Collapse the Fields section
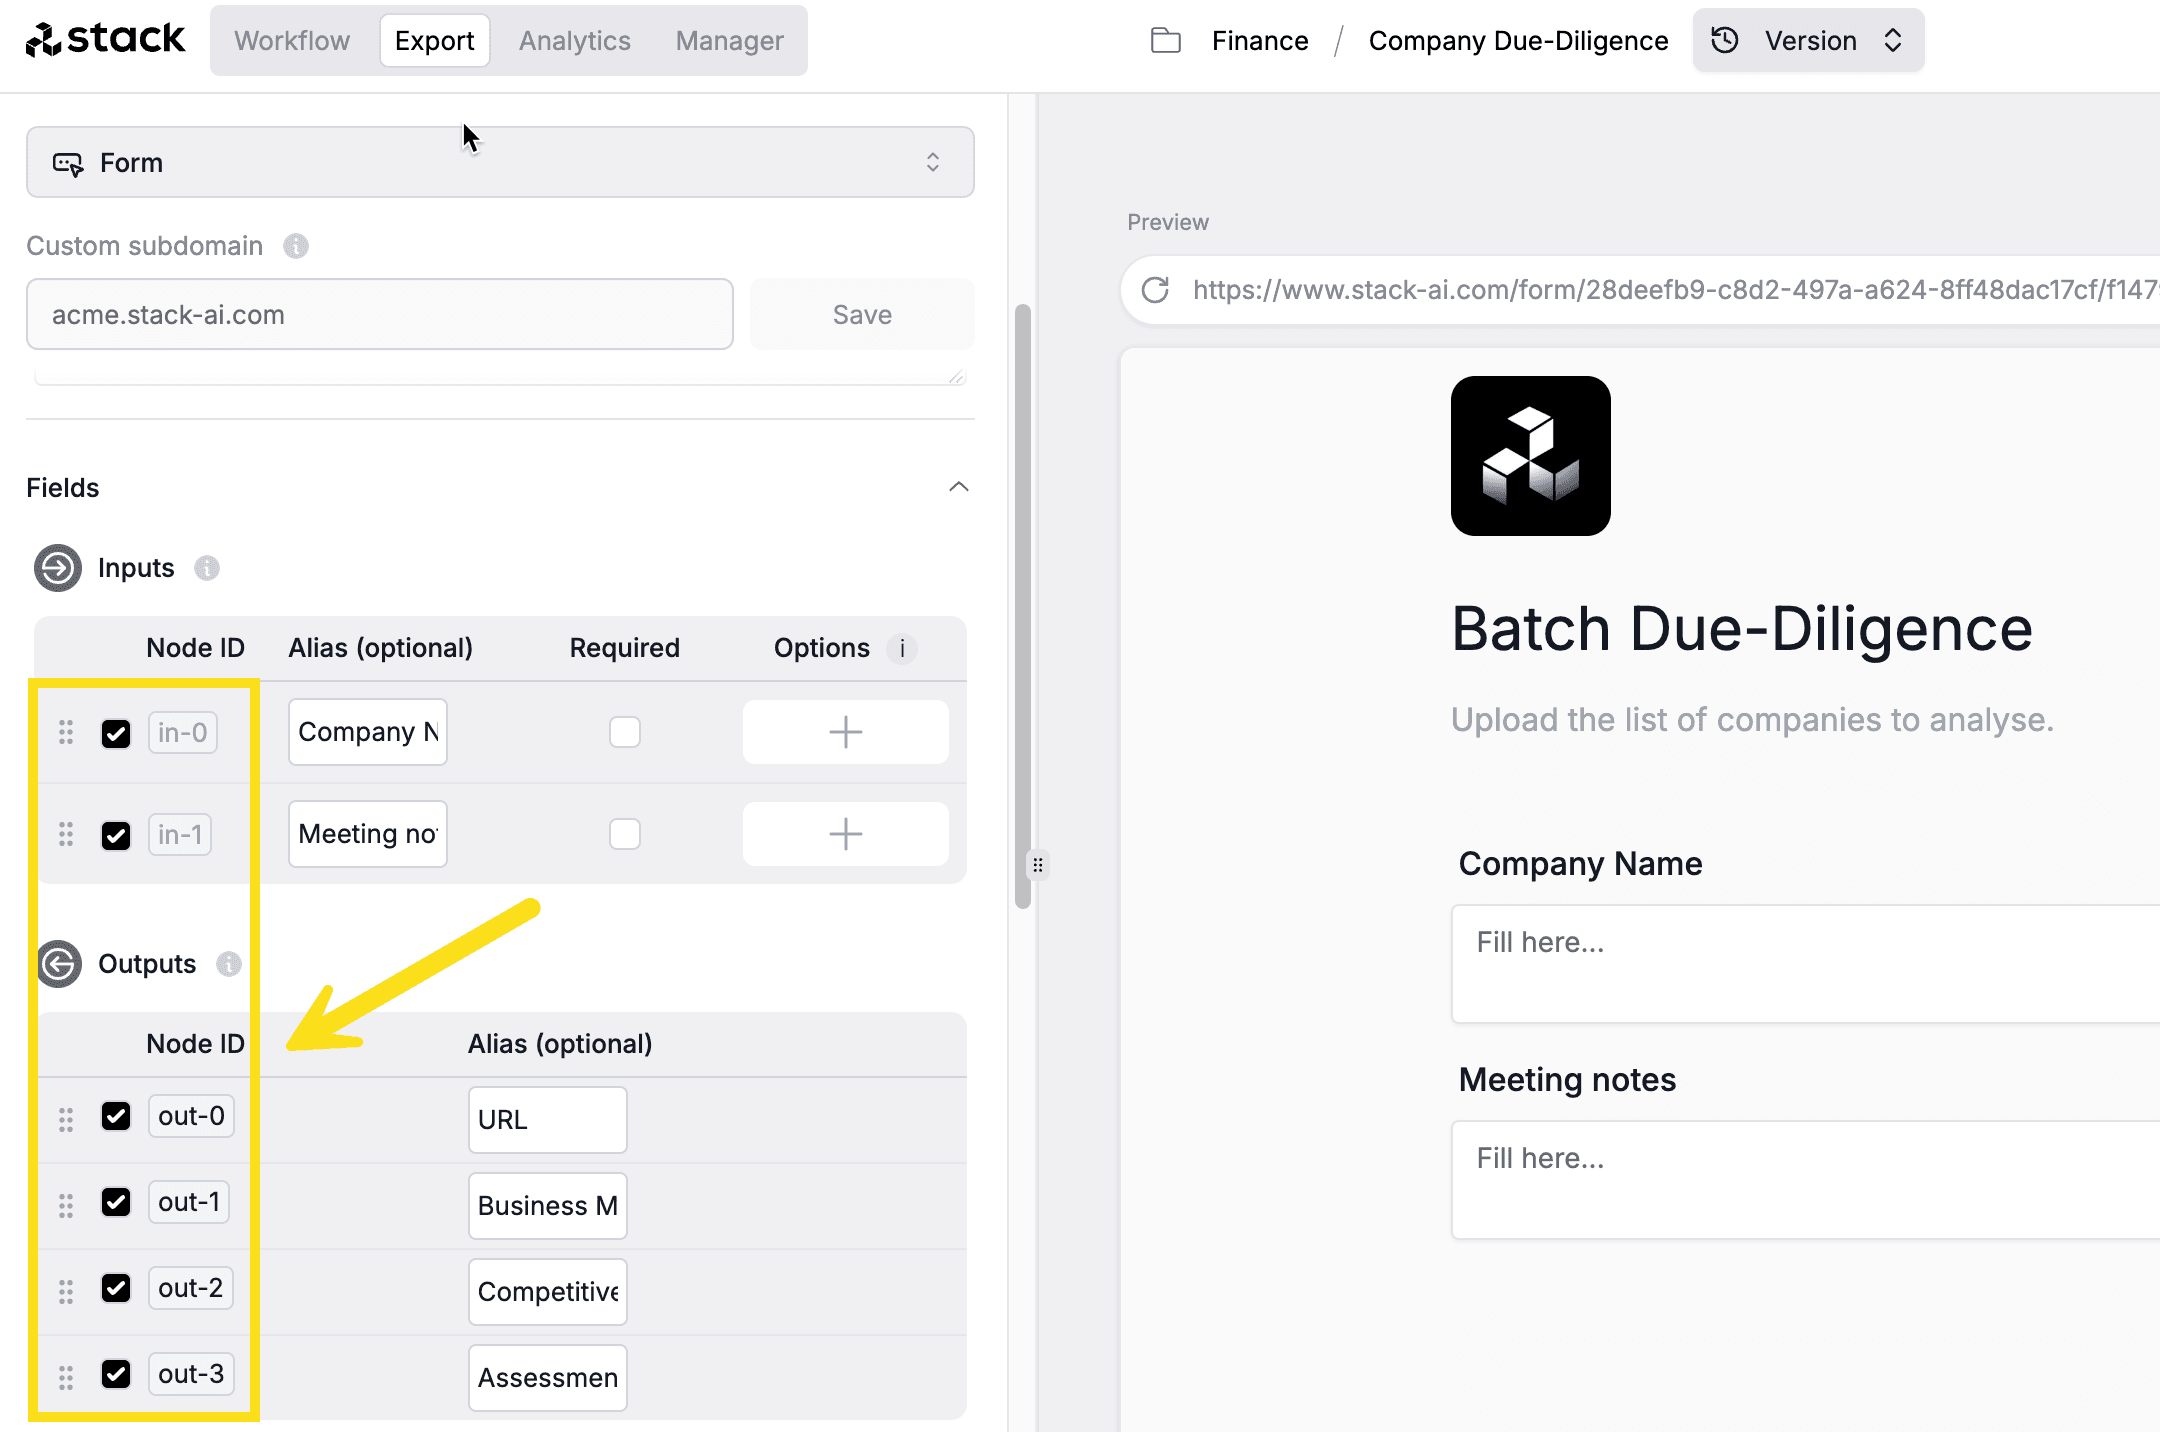Image resolution: width=2160 pixels, height=1432 pixels. coord(958,487)
